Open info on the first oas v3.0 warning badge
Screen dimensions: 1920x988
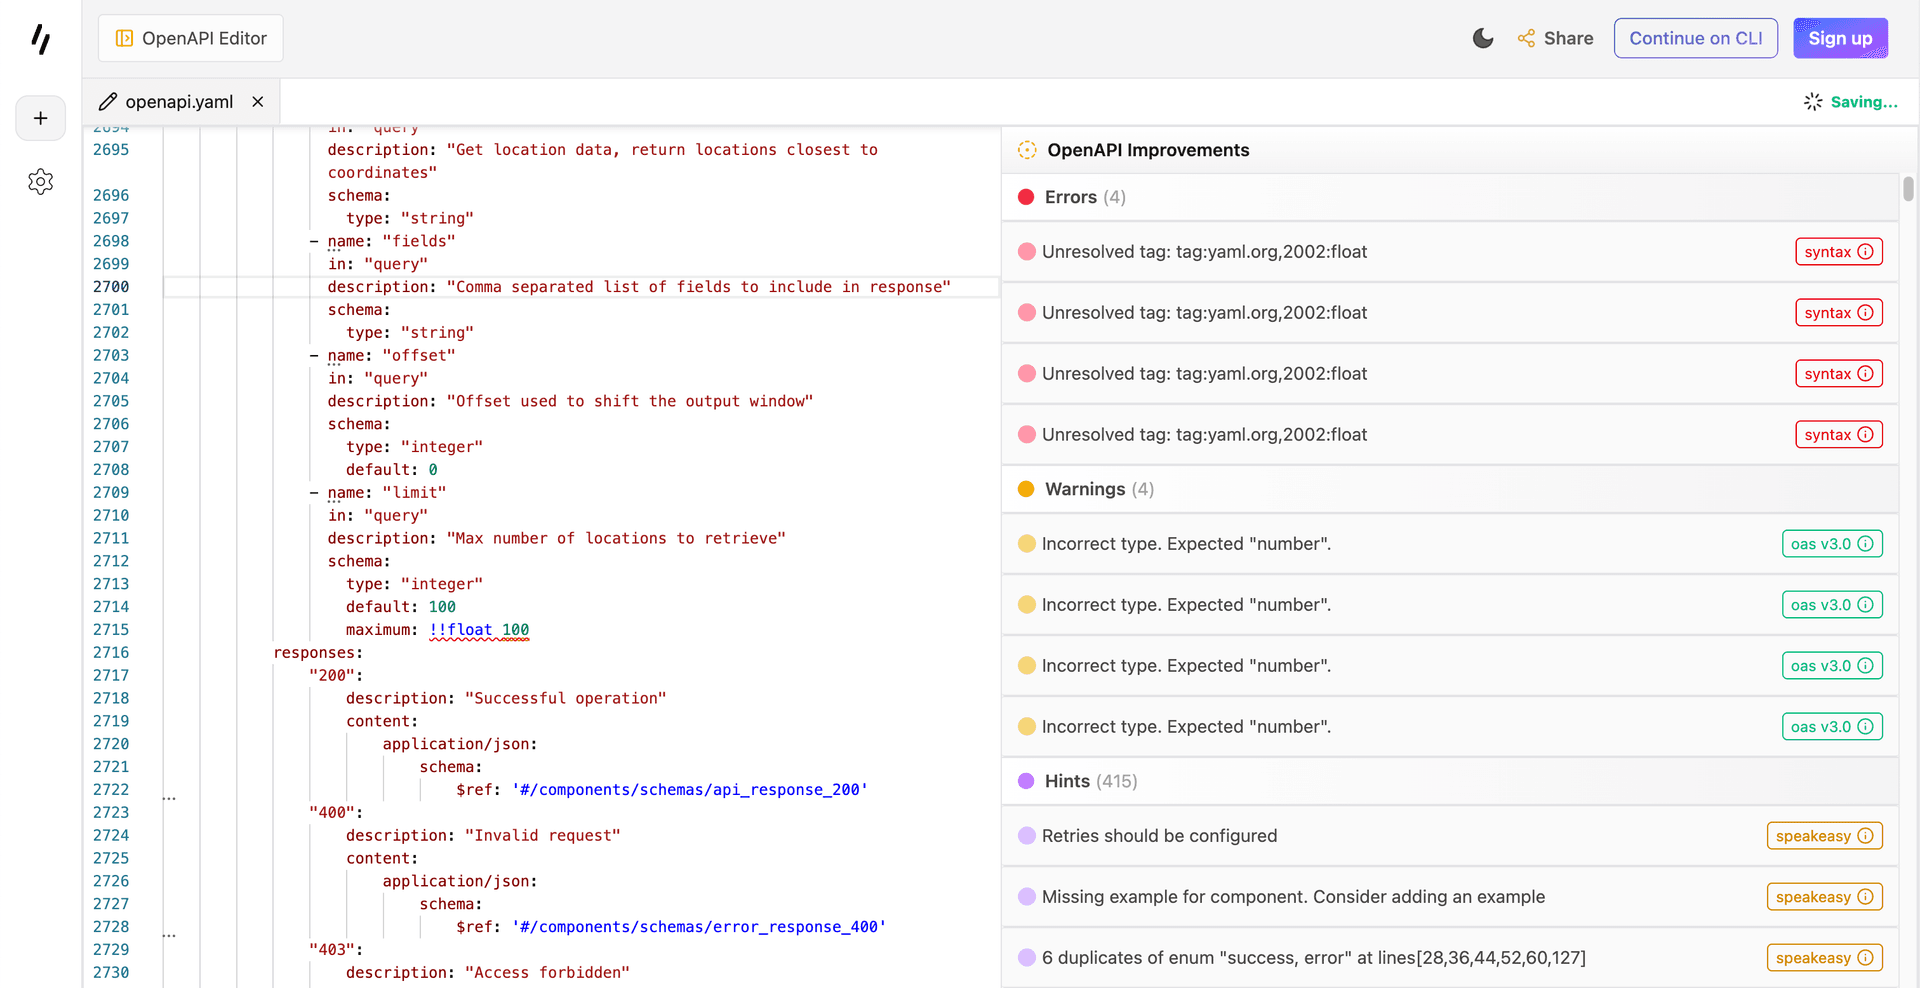(x=1866, y=543)
